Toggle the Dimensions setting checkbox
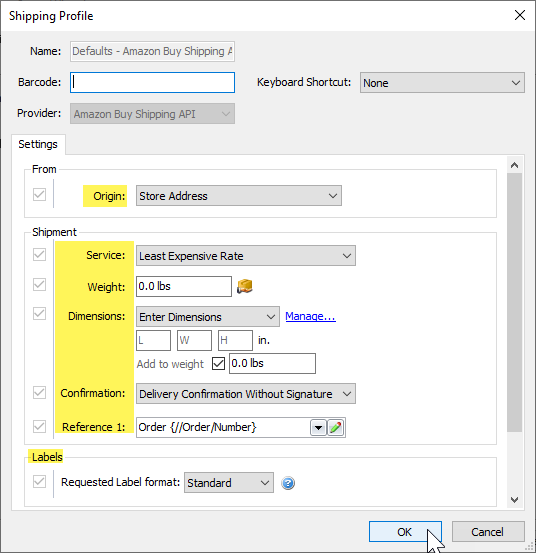 [39, 314]
